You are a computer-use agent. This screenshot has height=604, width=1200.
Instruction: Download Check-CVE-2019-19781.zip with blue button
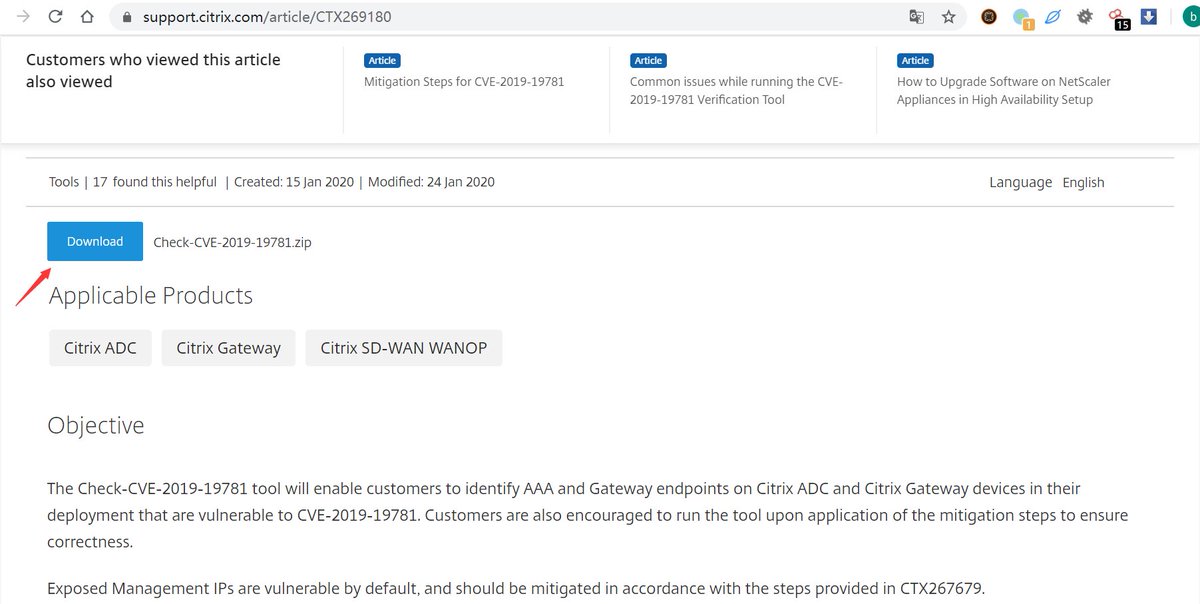95,241
